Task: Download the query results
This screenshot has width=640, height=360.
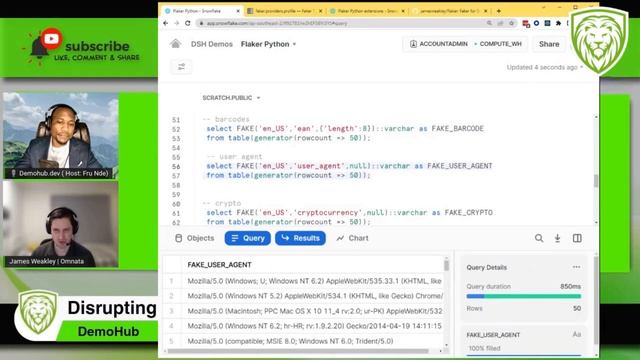Action: tap(557, 238)
